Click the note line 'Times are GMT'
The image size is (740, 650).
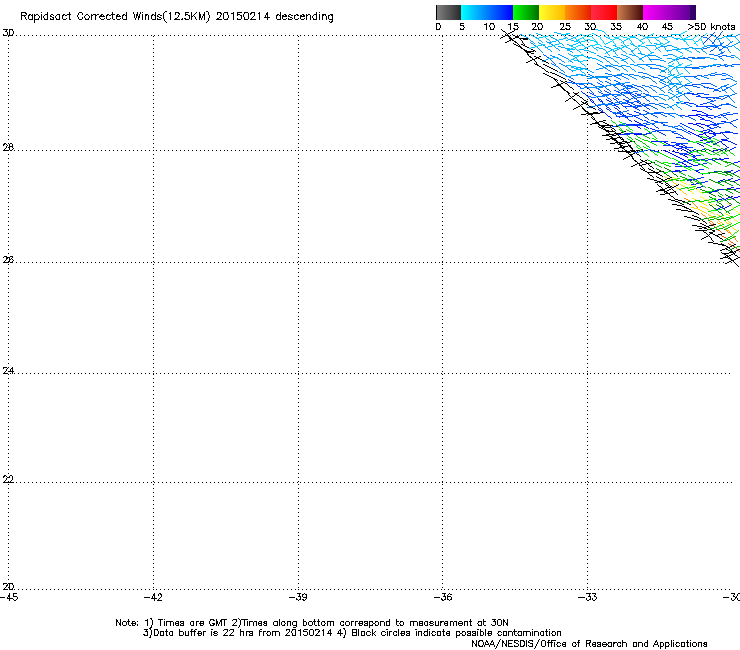click(x=193, y=623)
